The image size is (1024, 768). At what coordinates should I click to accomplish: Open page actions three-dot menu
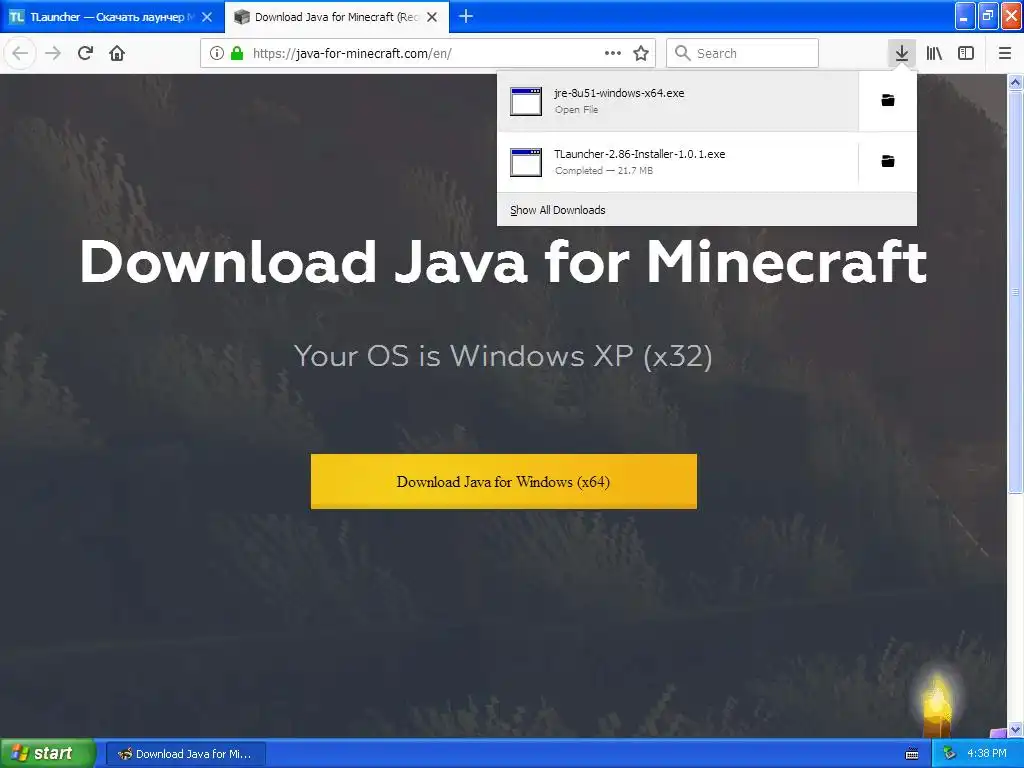(x=613, y=53)
